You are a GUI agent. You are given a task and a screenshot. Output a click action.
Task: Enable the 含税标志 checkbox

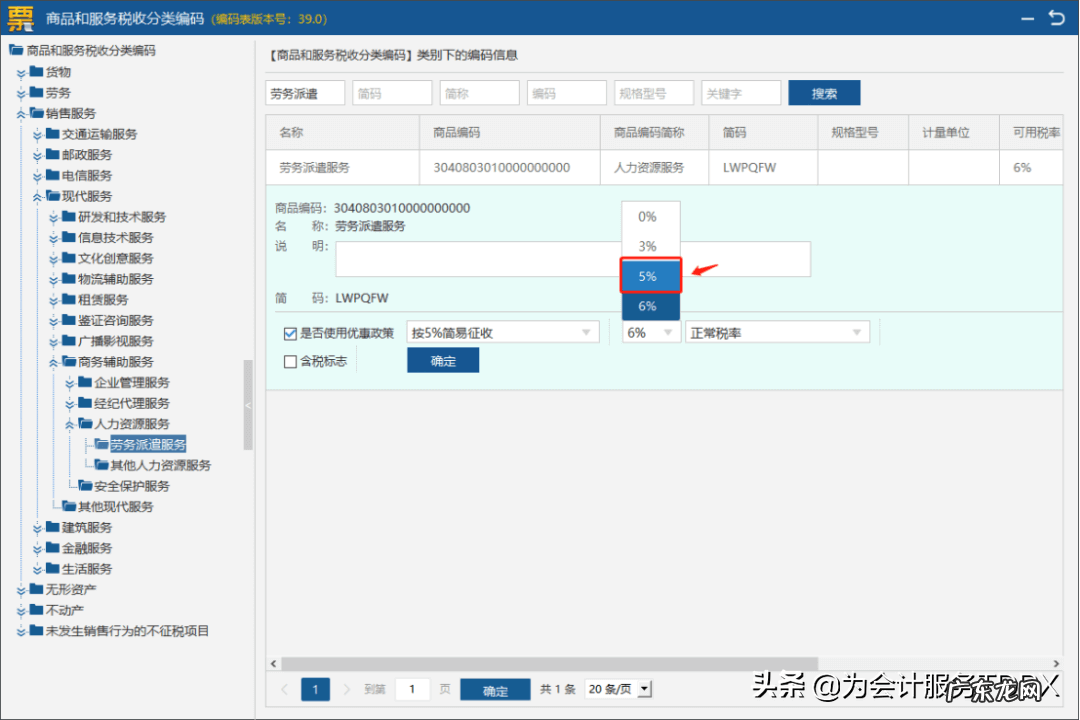click(290, 362)
